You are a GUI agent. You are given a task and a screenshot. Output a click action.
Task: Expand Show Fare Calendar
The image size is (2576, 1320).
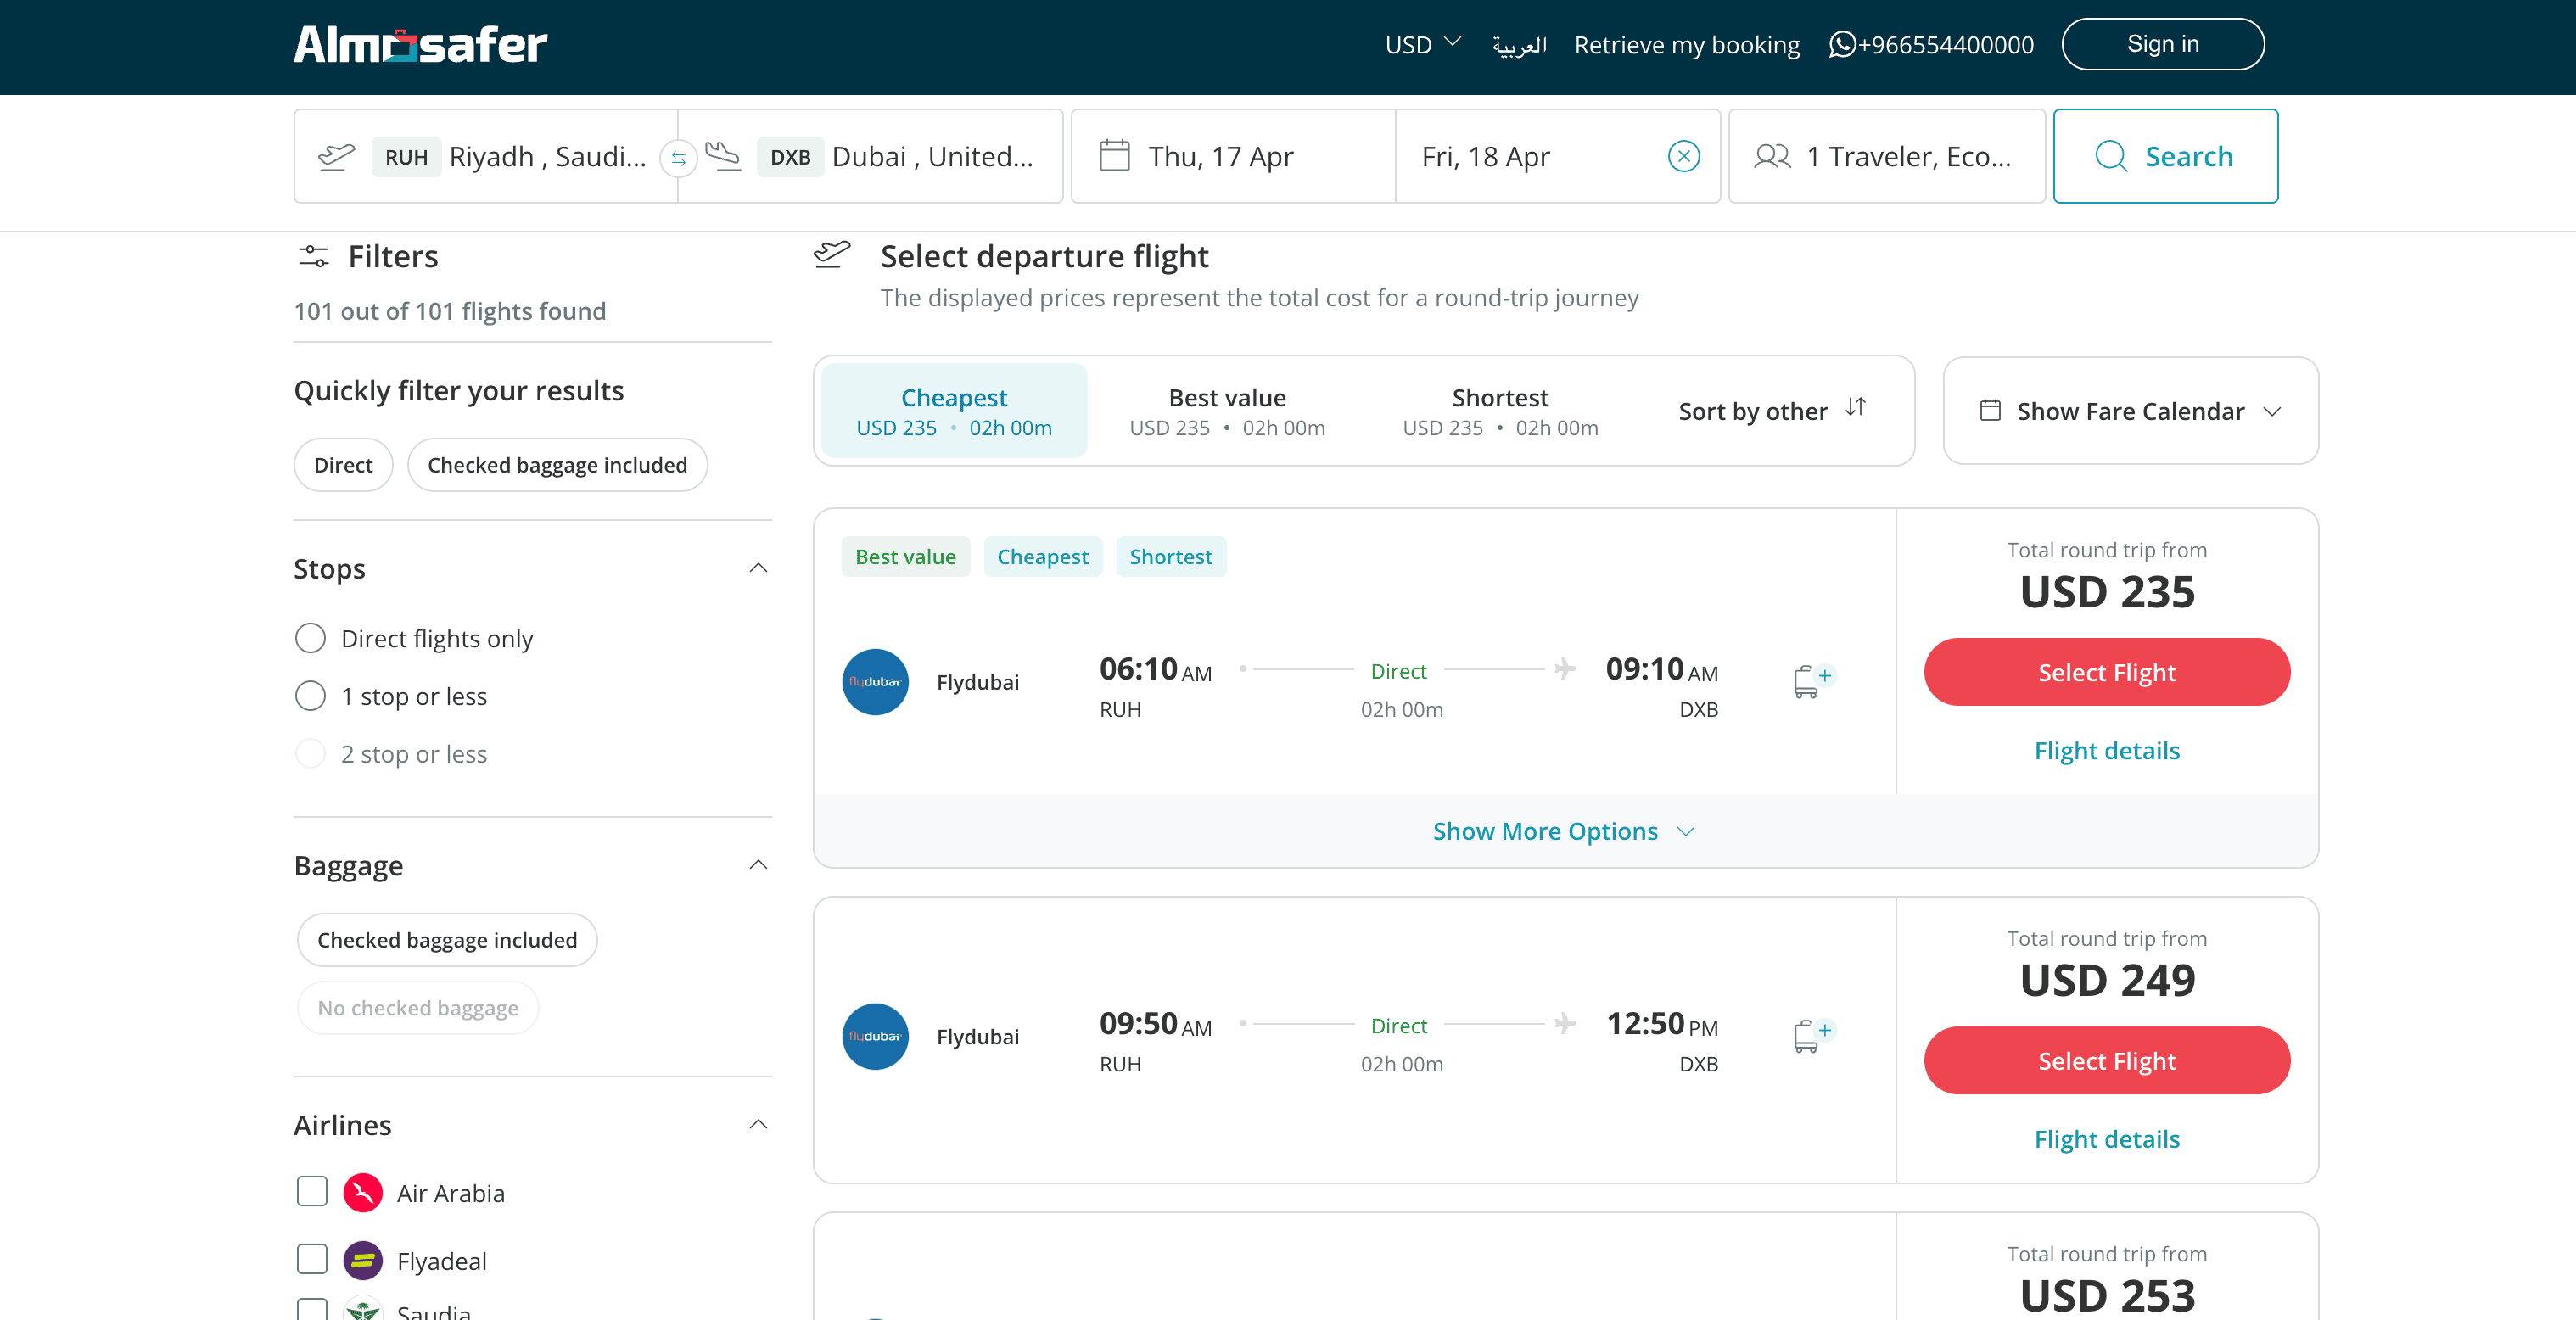2130,411
